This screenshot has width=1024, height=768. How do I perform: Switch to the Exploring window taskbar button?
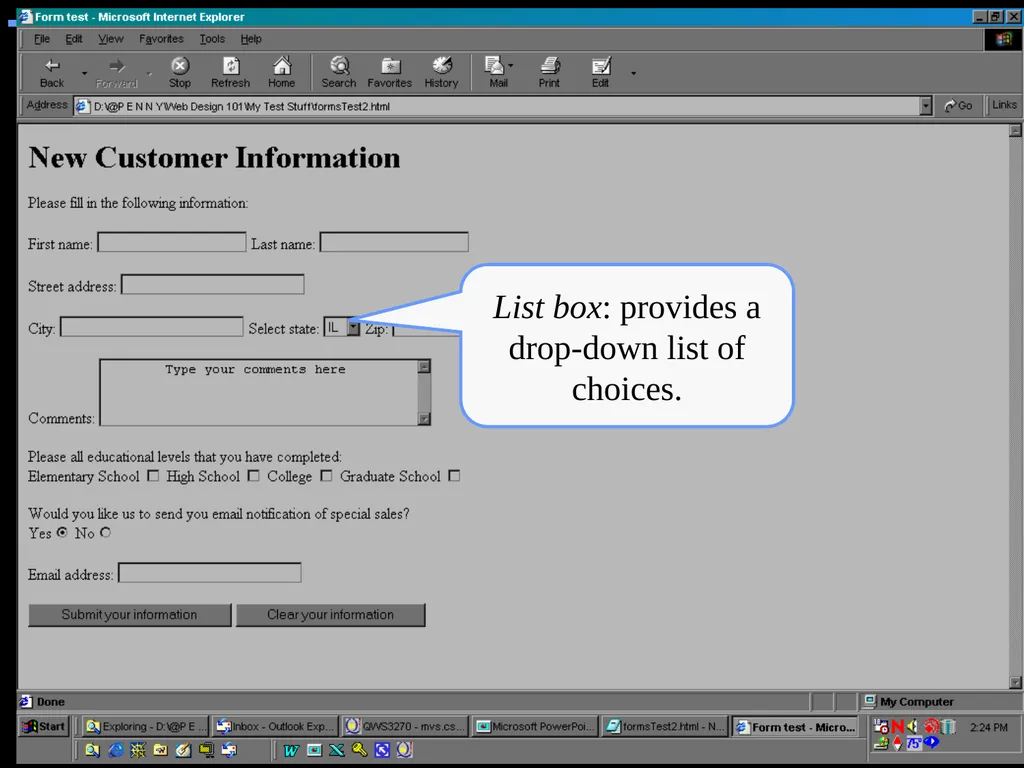pyautogui.click(x=146, y=726)
